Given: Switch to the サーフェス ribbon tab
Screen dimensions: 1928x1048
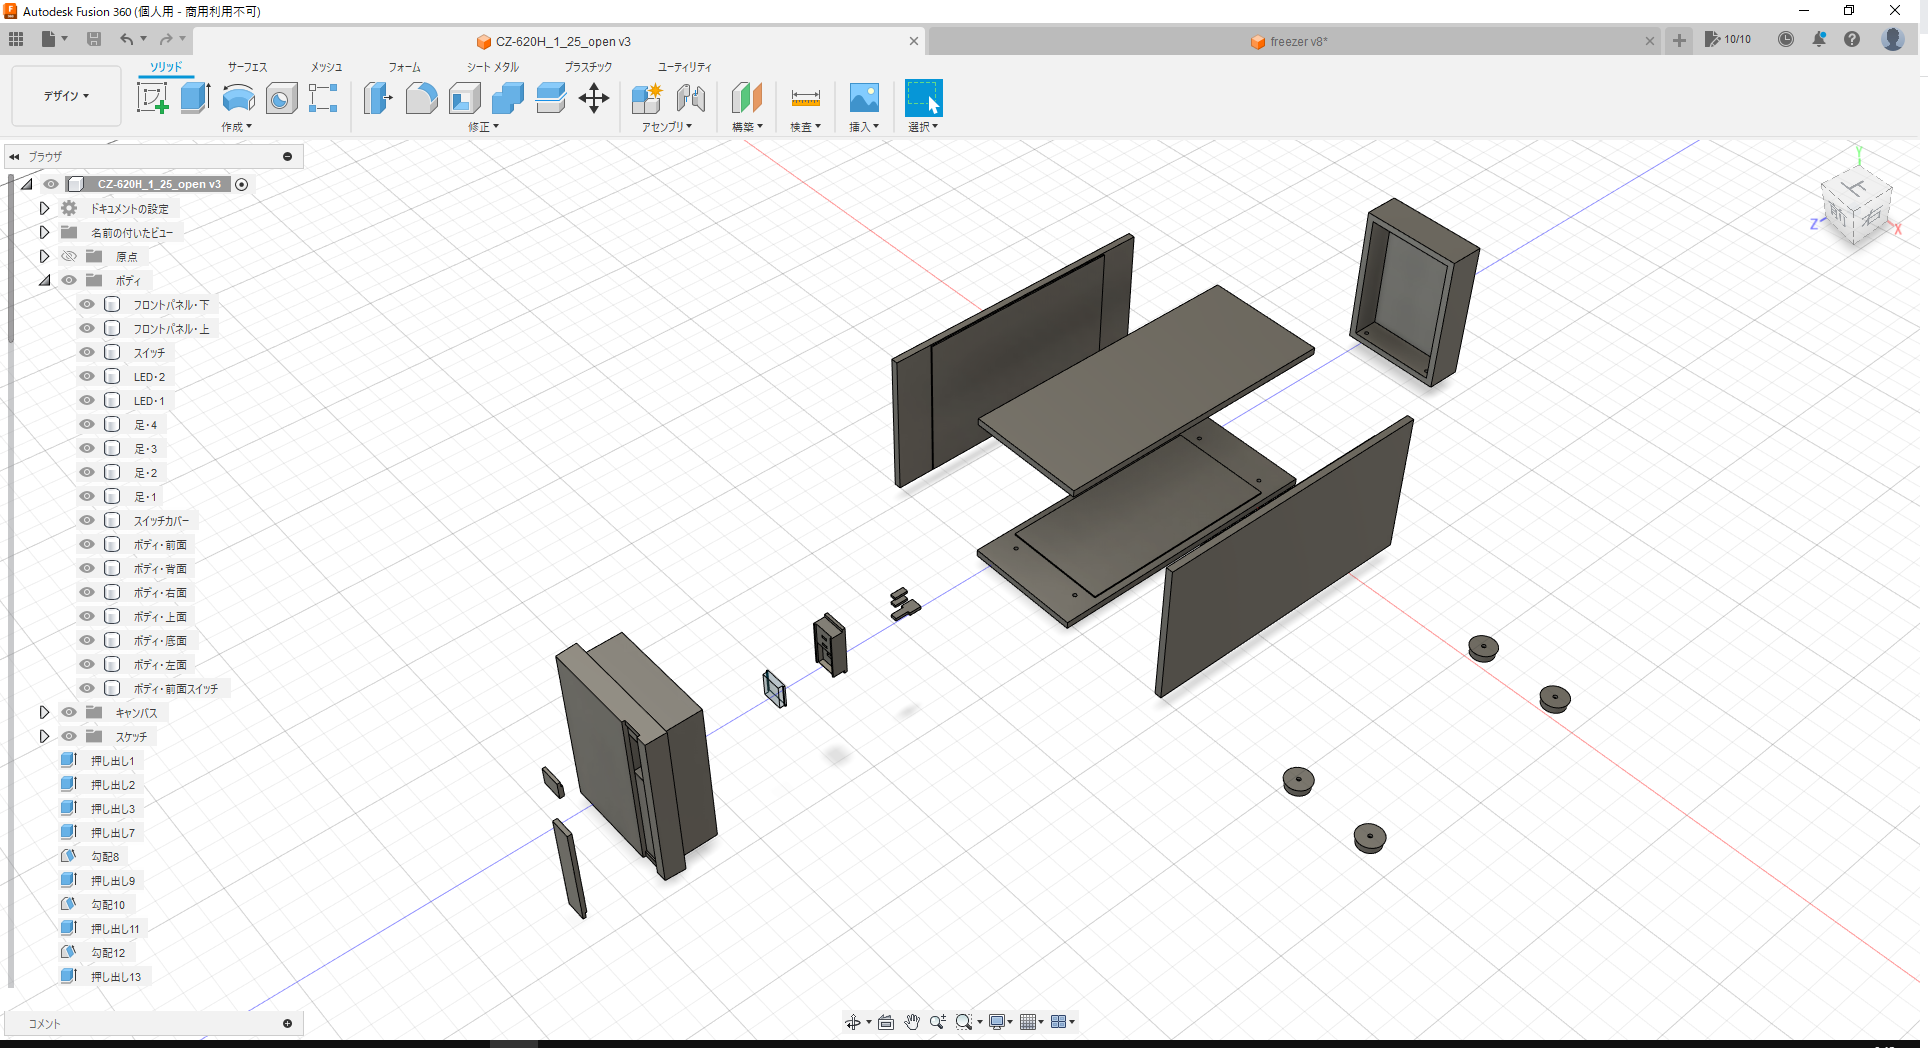Looking at the screenshot, I should [246, 67].
